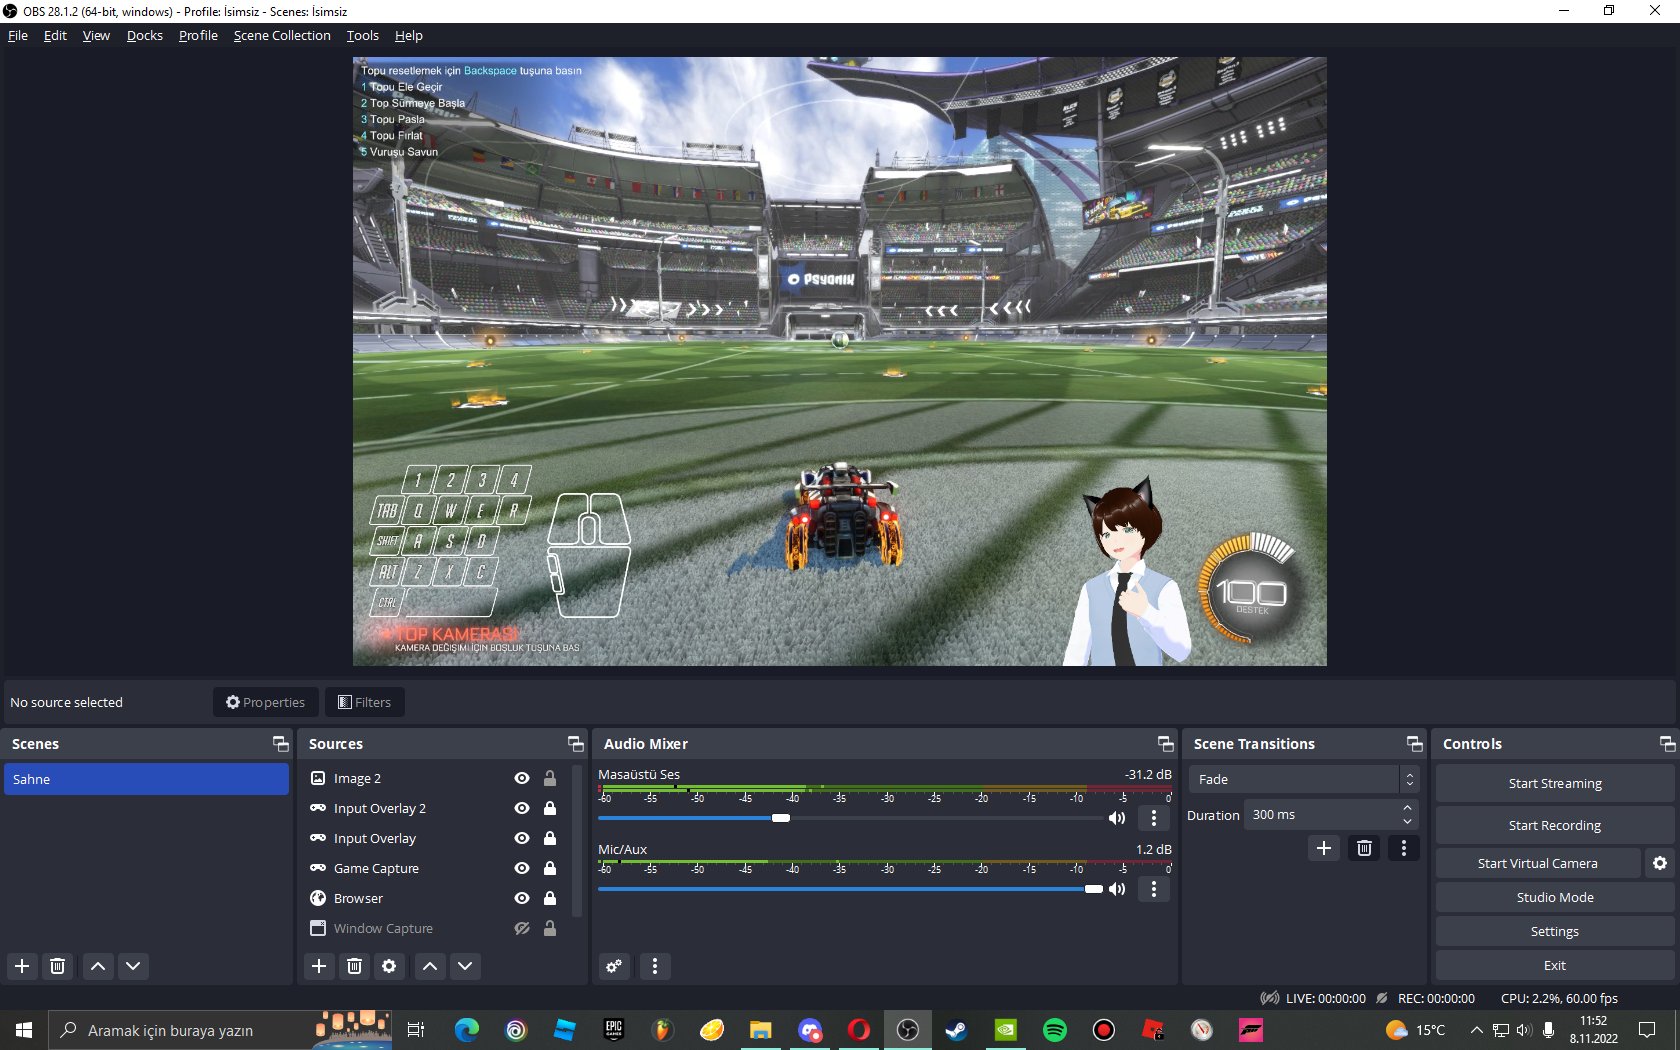The width and height of the screenshot is (1680, 1050).
Task: Open the Tools menu
Action: coord(363,36)
